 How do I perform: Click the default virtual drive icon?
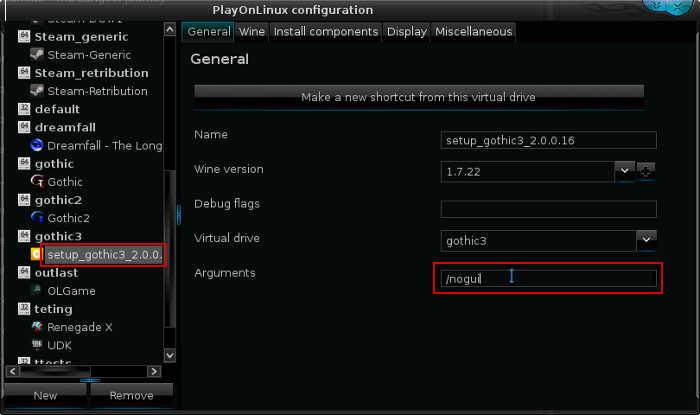[x=24, y=109]
